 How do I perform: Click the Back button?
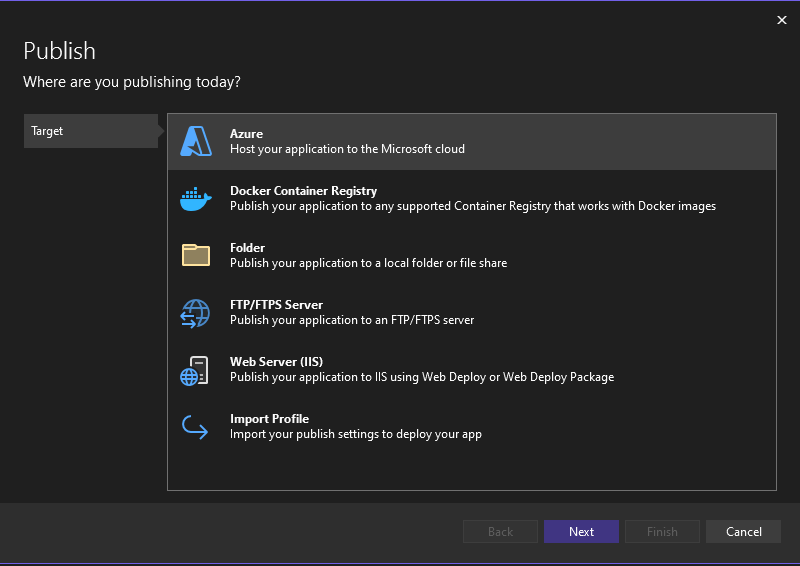[x=500, y=532]
